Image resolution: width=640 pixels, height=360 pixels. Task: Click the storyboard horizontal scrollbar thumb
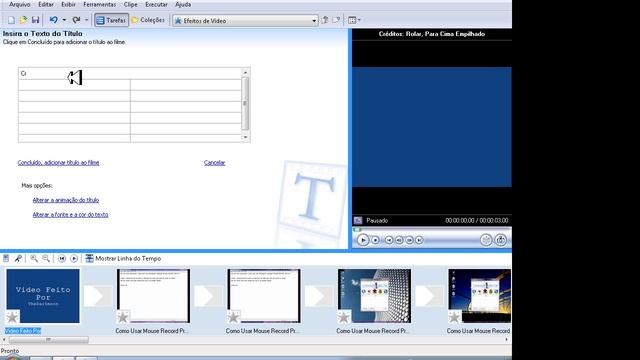tap(49, 340)
